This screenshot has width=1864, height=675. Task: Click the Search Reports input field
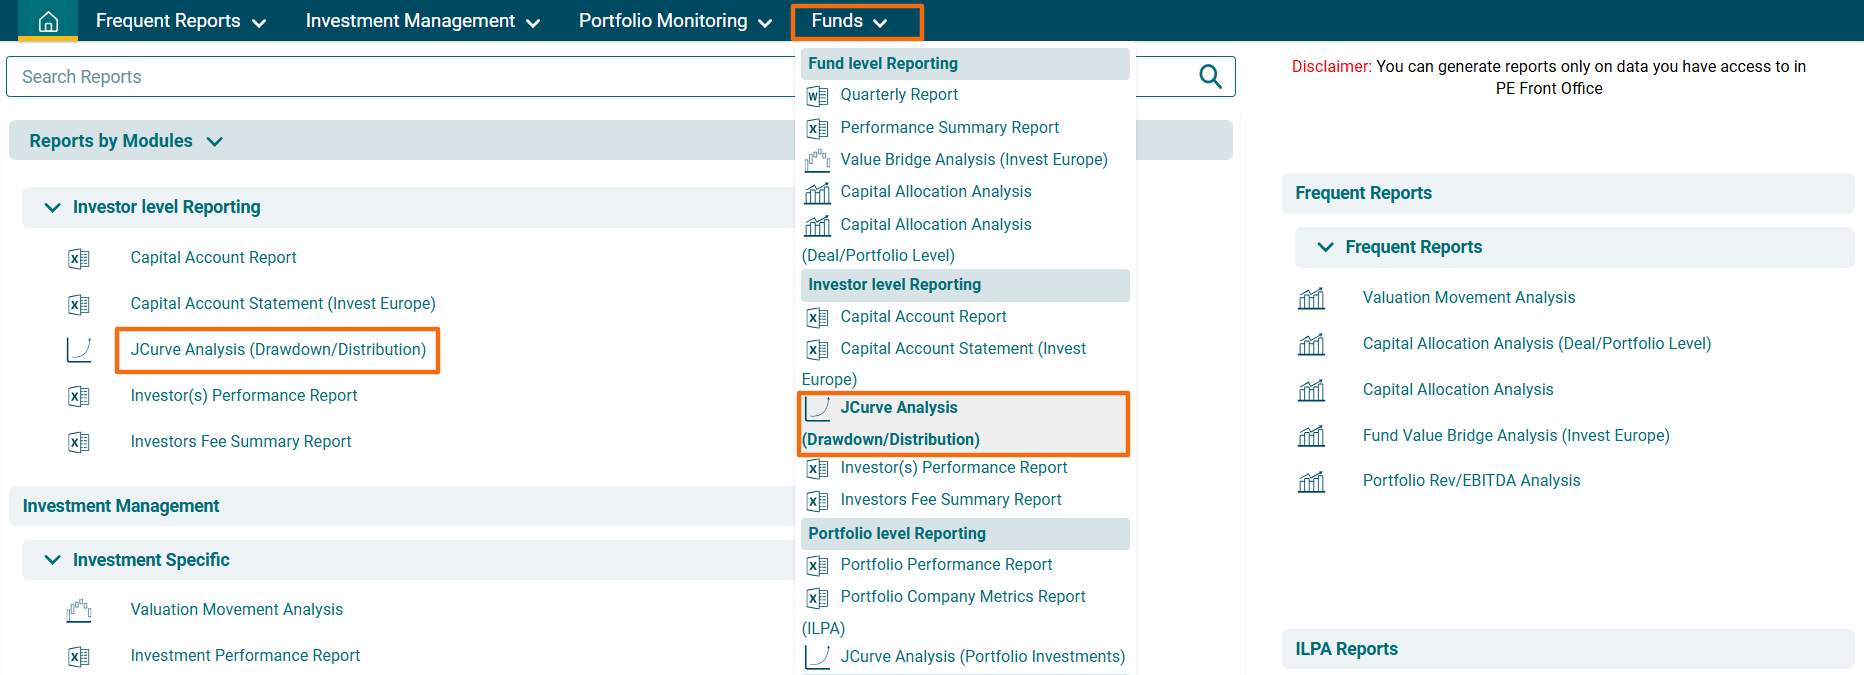tap(400, 77)
